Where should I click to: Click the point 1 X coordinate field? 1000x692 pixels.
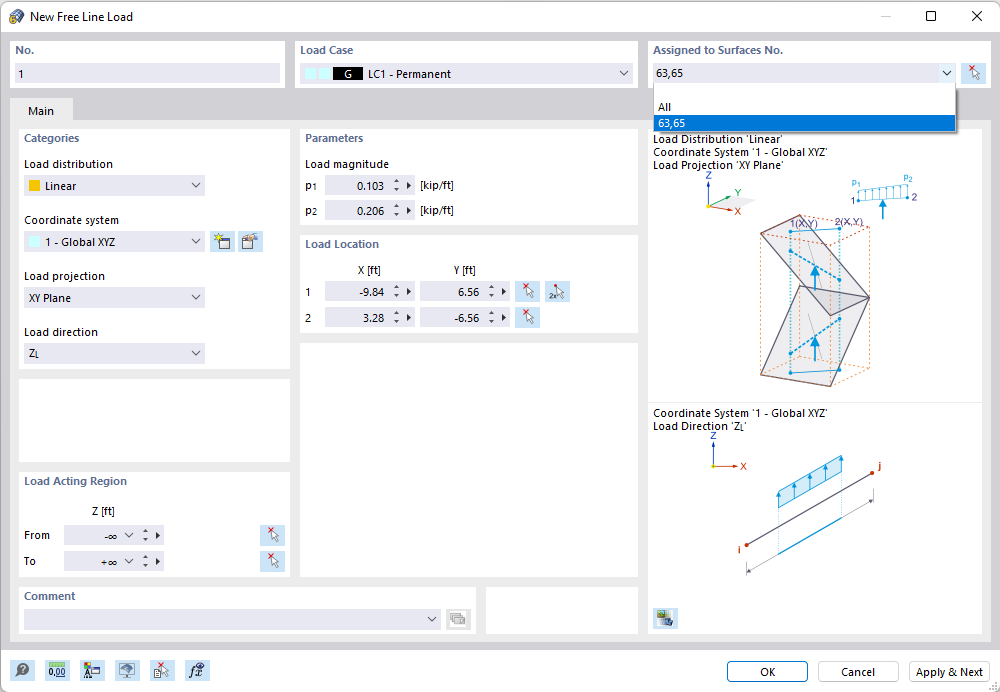coord(356,292)
